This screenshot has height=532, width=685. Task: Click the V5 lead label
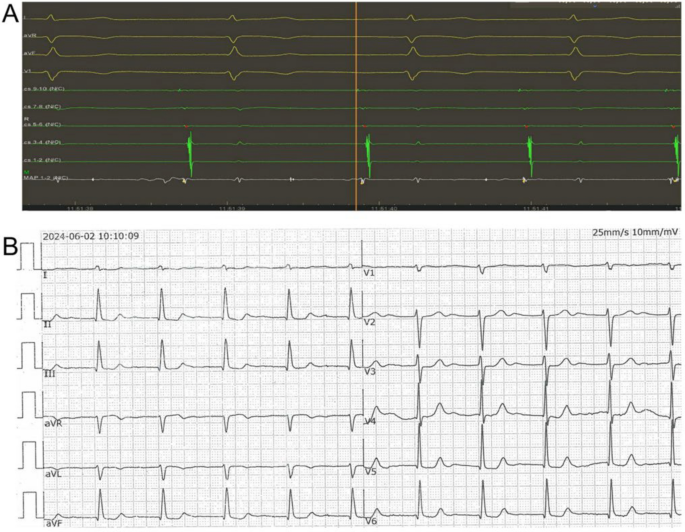click(x=370, y=472)
